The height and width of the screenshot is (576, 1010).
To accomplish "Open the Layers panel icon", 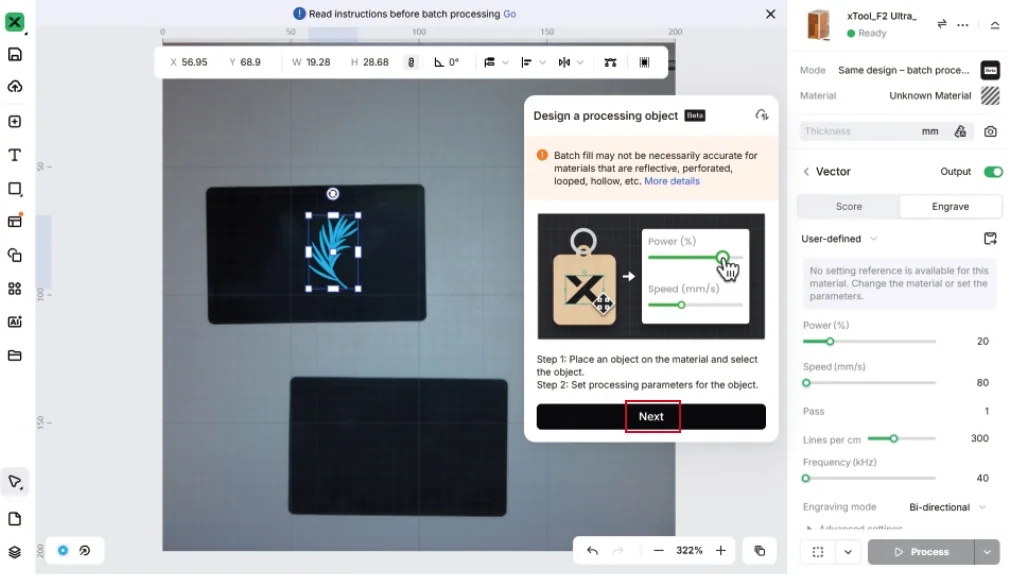I will click(x=14, y=552).
